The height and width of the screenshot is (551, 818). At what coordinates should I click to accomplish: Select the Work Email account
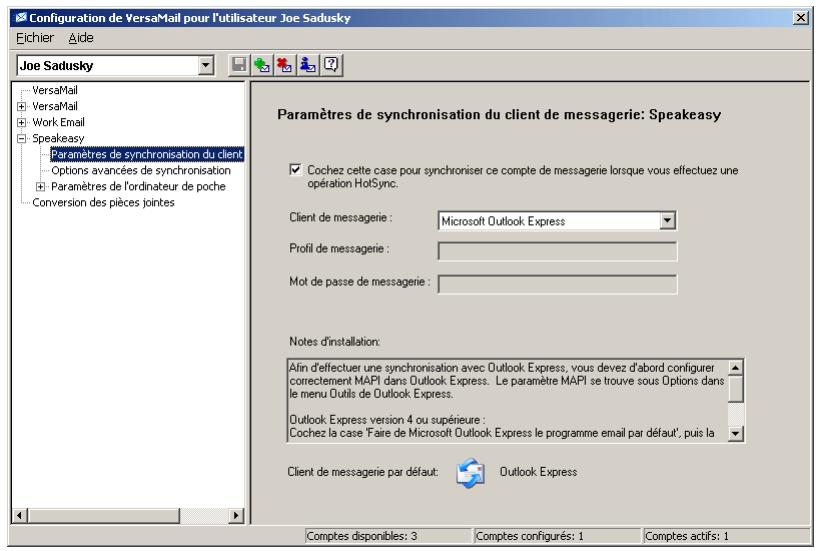click(x=58, y=123)
